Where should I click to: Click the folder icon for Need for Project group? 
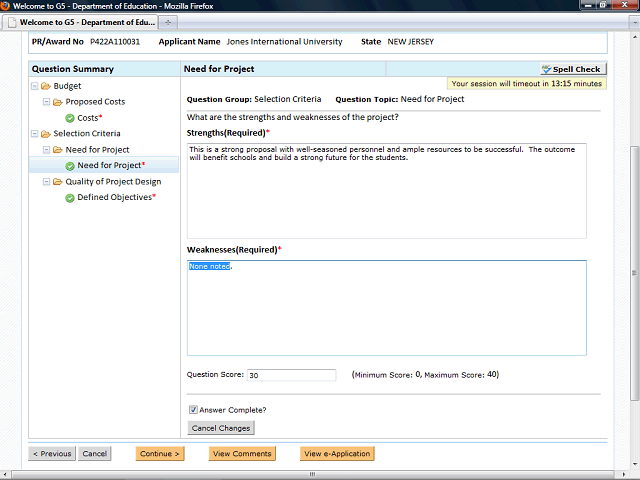pos(58,149)
